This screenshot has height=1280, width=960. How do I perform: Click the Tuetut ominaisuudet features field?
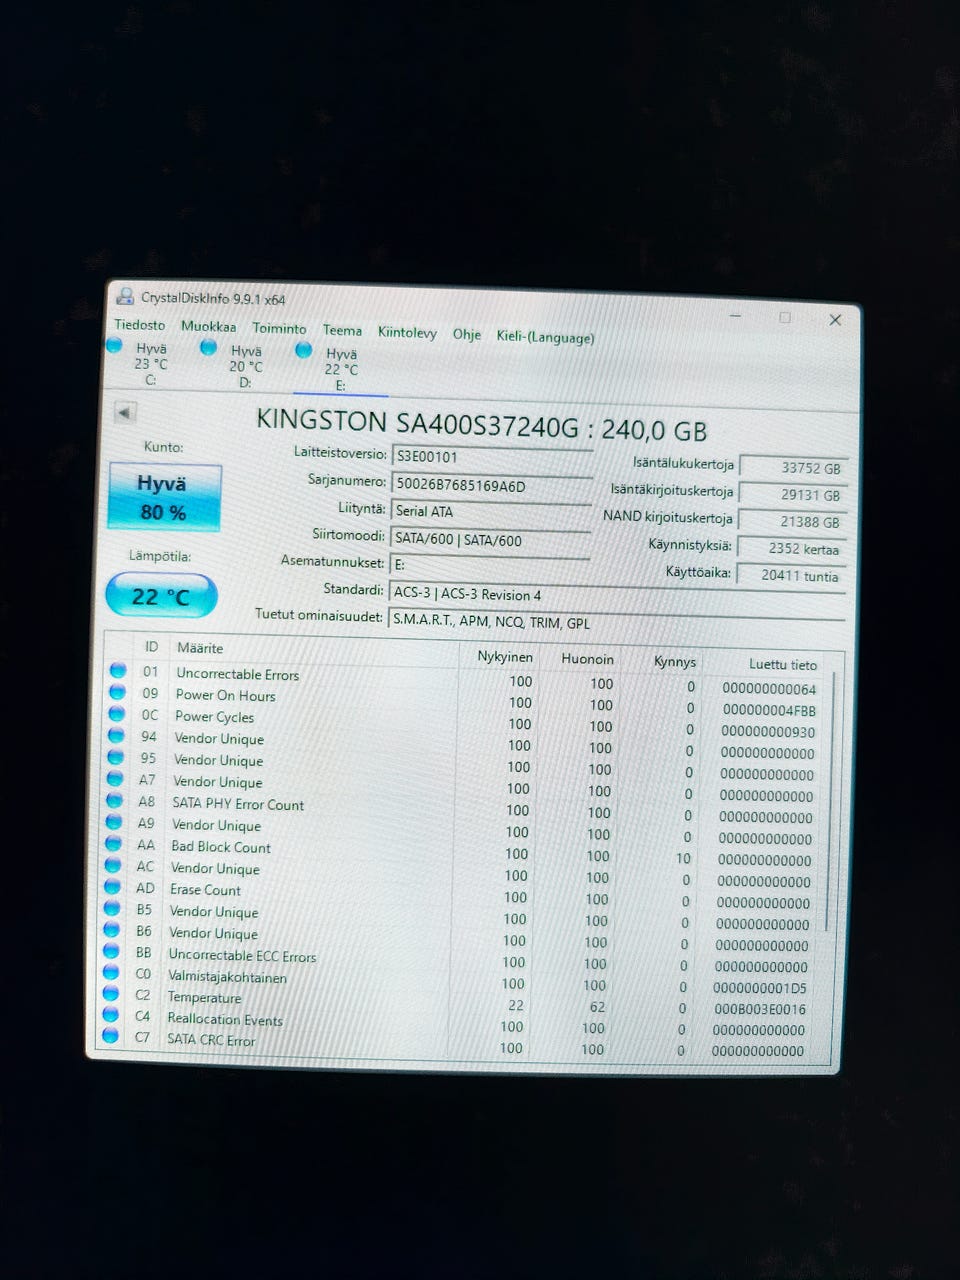pos(616,623)
